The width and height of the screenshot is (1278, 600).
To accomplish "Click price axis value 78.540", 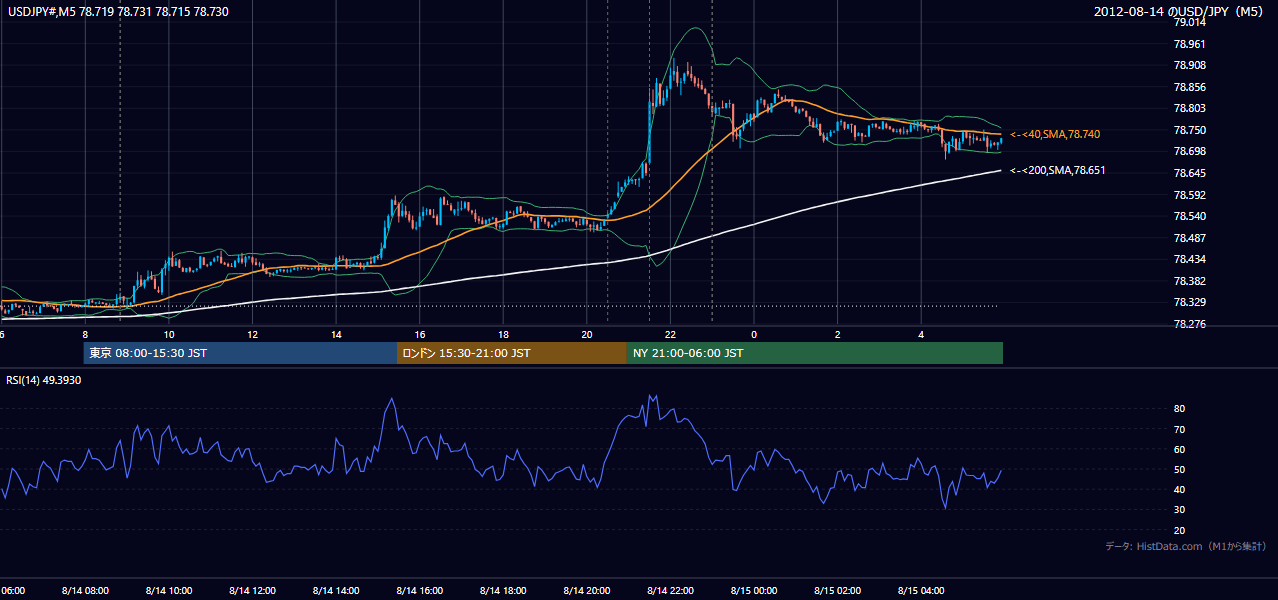I will 1190,216.
